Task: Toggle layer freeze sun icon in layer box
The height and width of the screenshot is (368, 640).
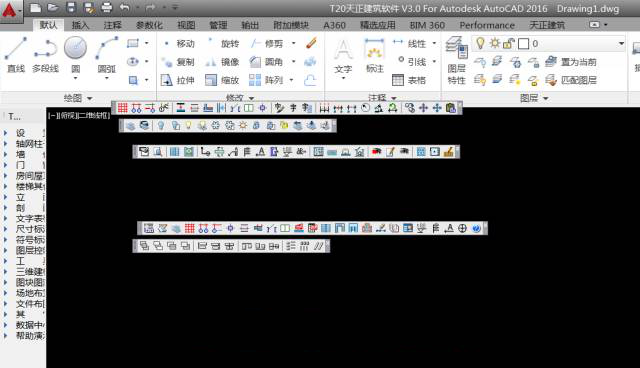Action: 495,43
